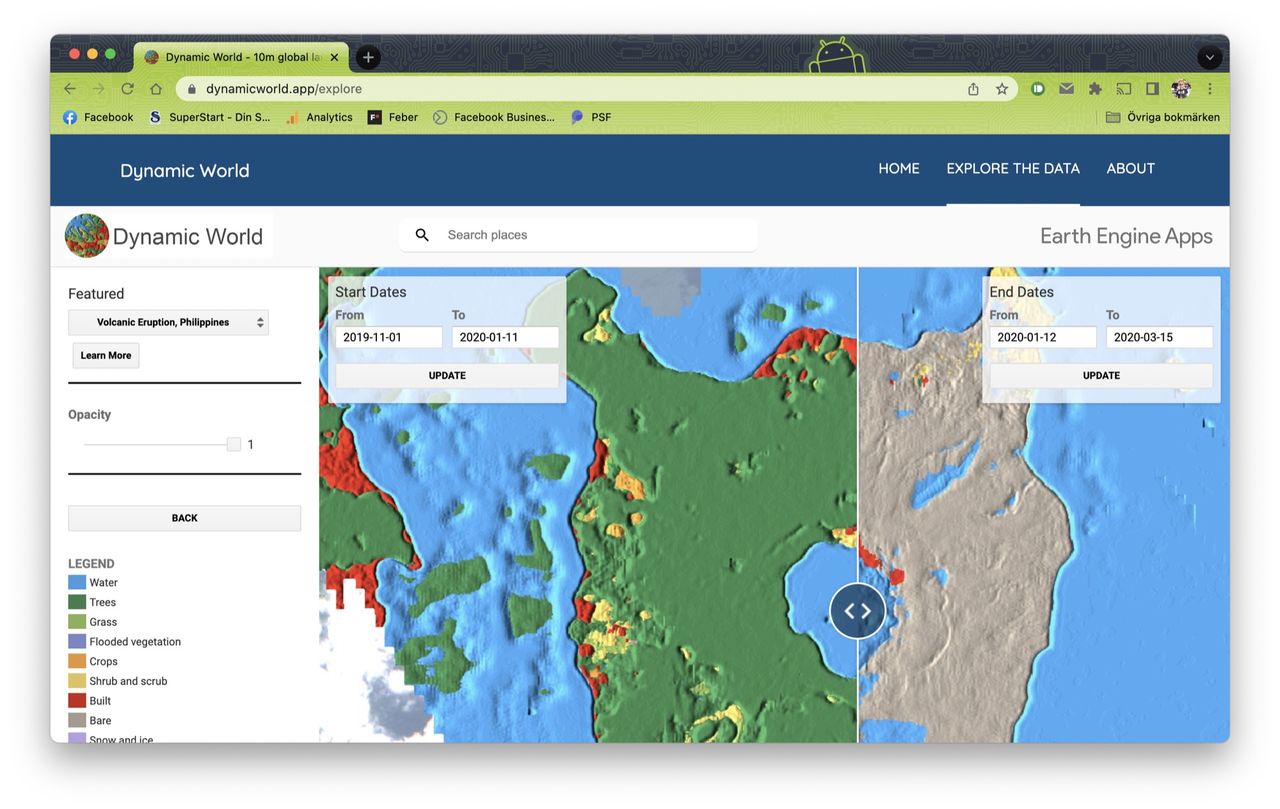This screenshot has height=809, width=1280.
Task: Open the Chrome extensions puzzle icon
Action: (1095, 89)
